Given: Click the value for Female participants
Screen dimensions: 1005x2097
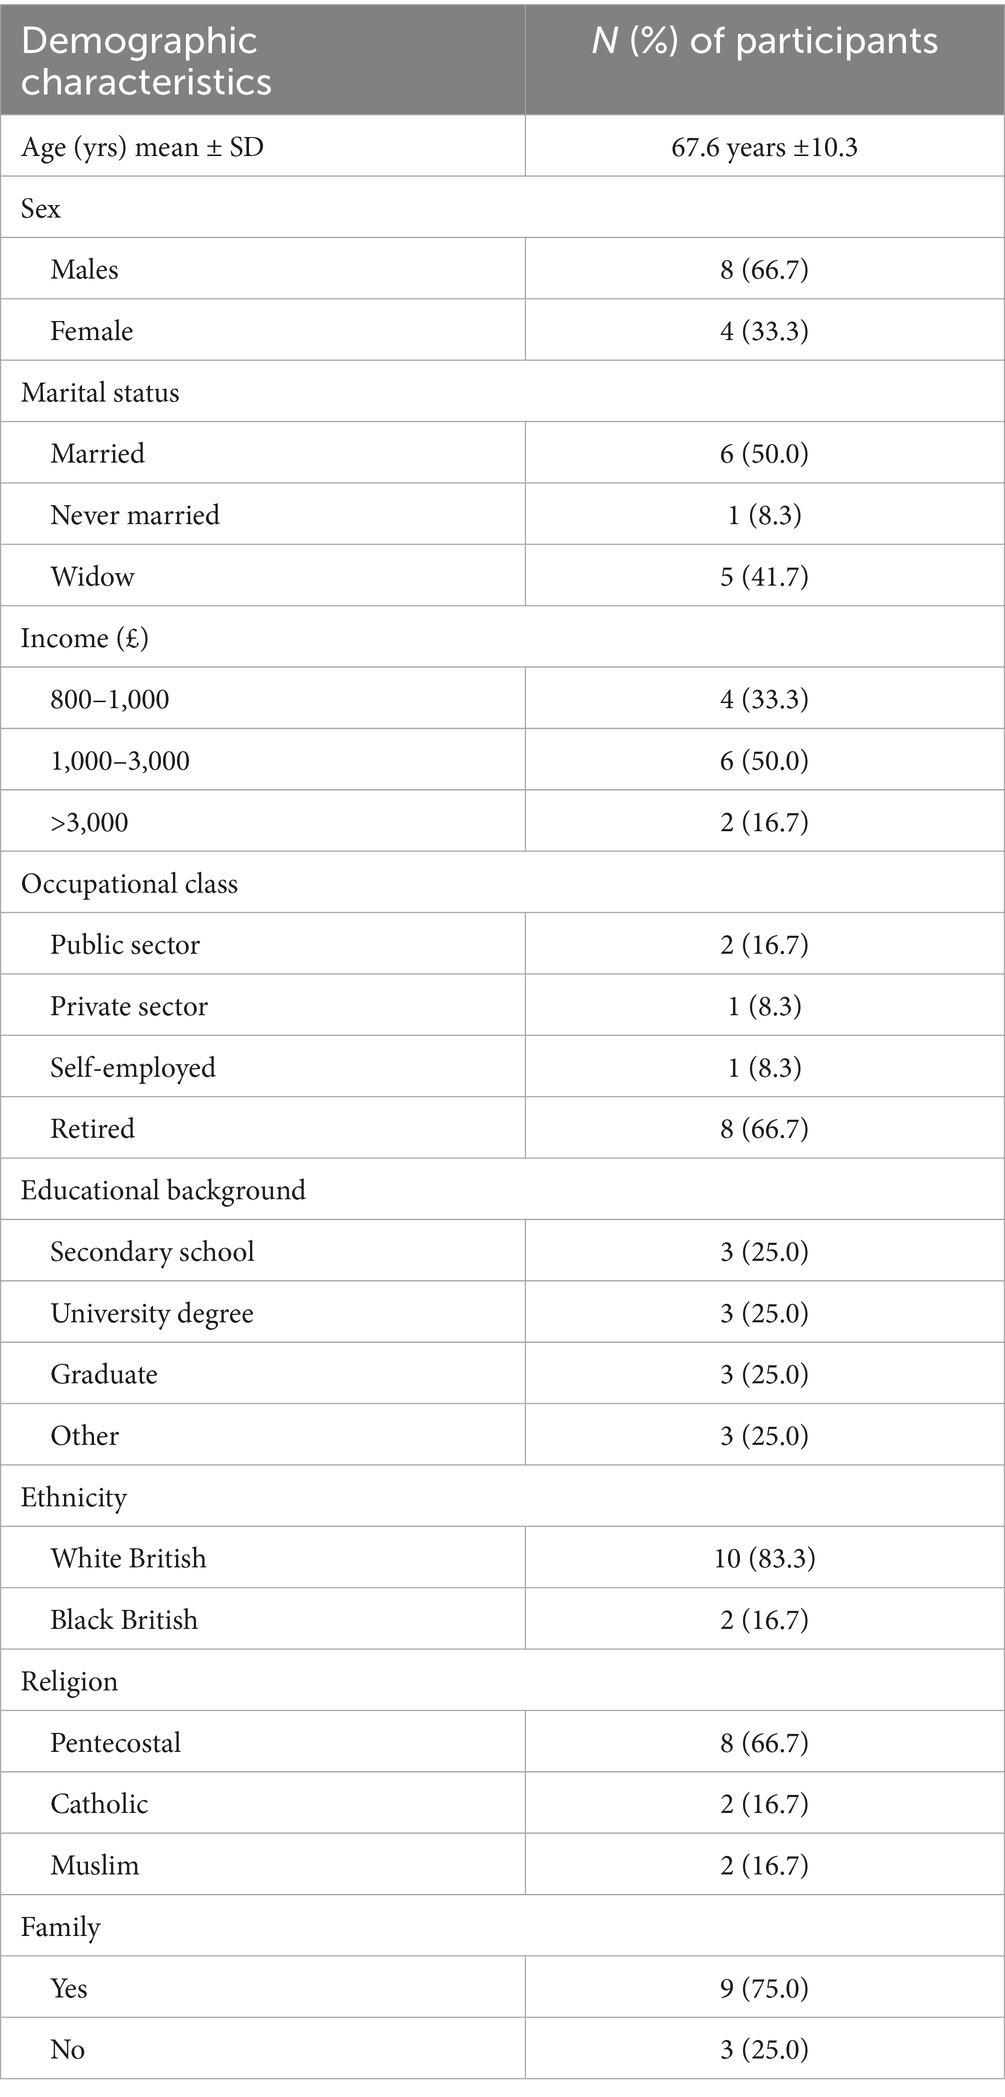Looking at the screenshot, I should (x=764, y=331).
